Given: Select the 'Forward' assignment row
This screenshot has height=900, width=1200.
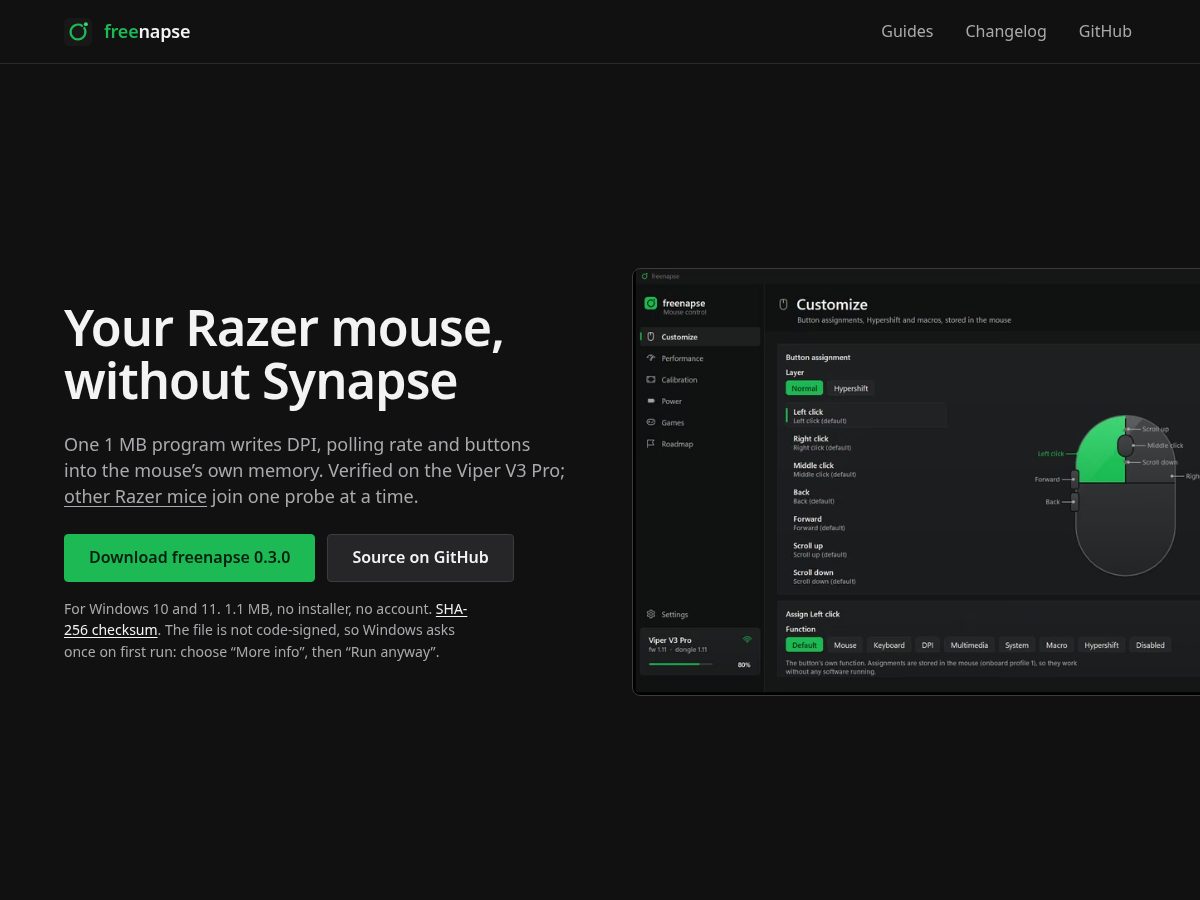Looking at the screenshot, I should pos(866,523).
